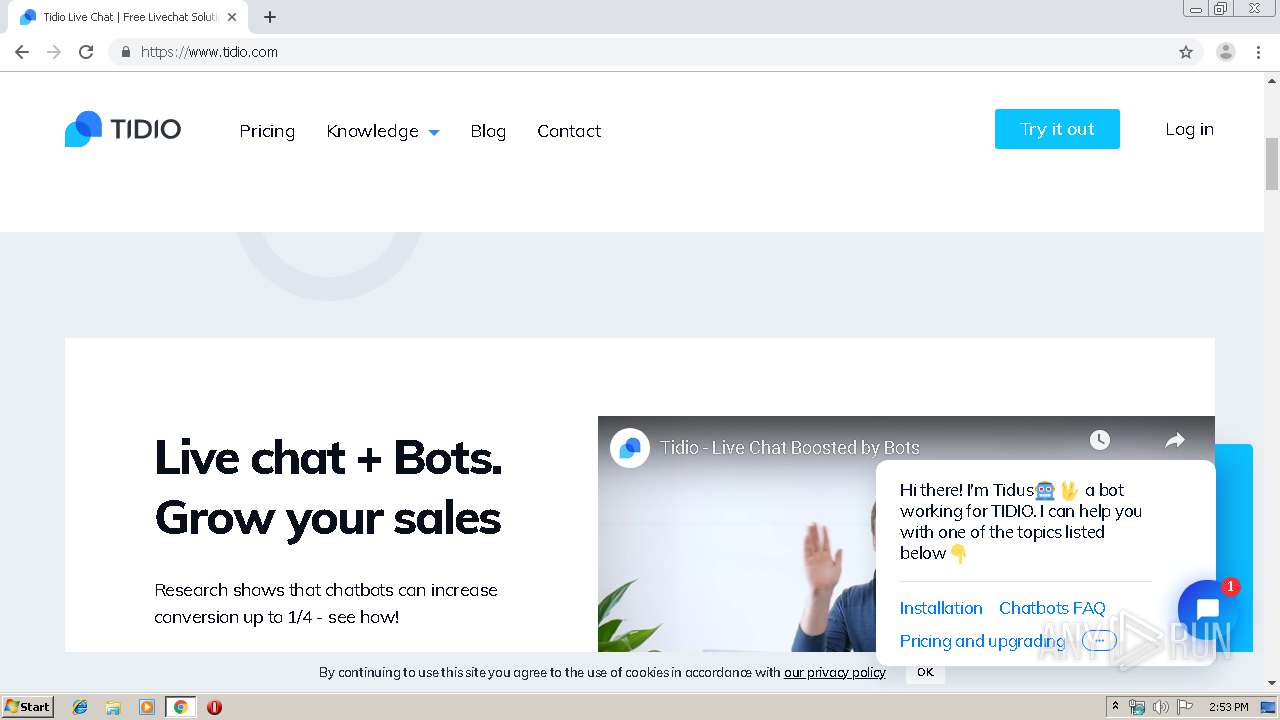Launch Internet Explorer from the taskbar
This screenshot has width=1280, height=720.
pos(80,707)
